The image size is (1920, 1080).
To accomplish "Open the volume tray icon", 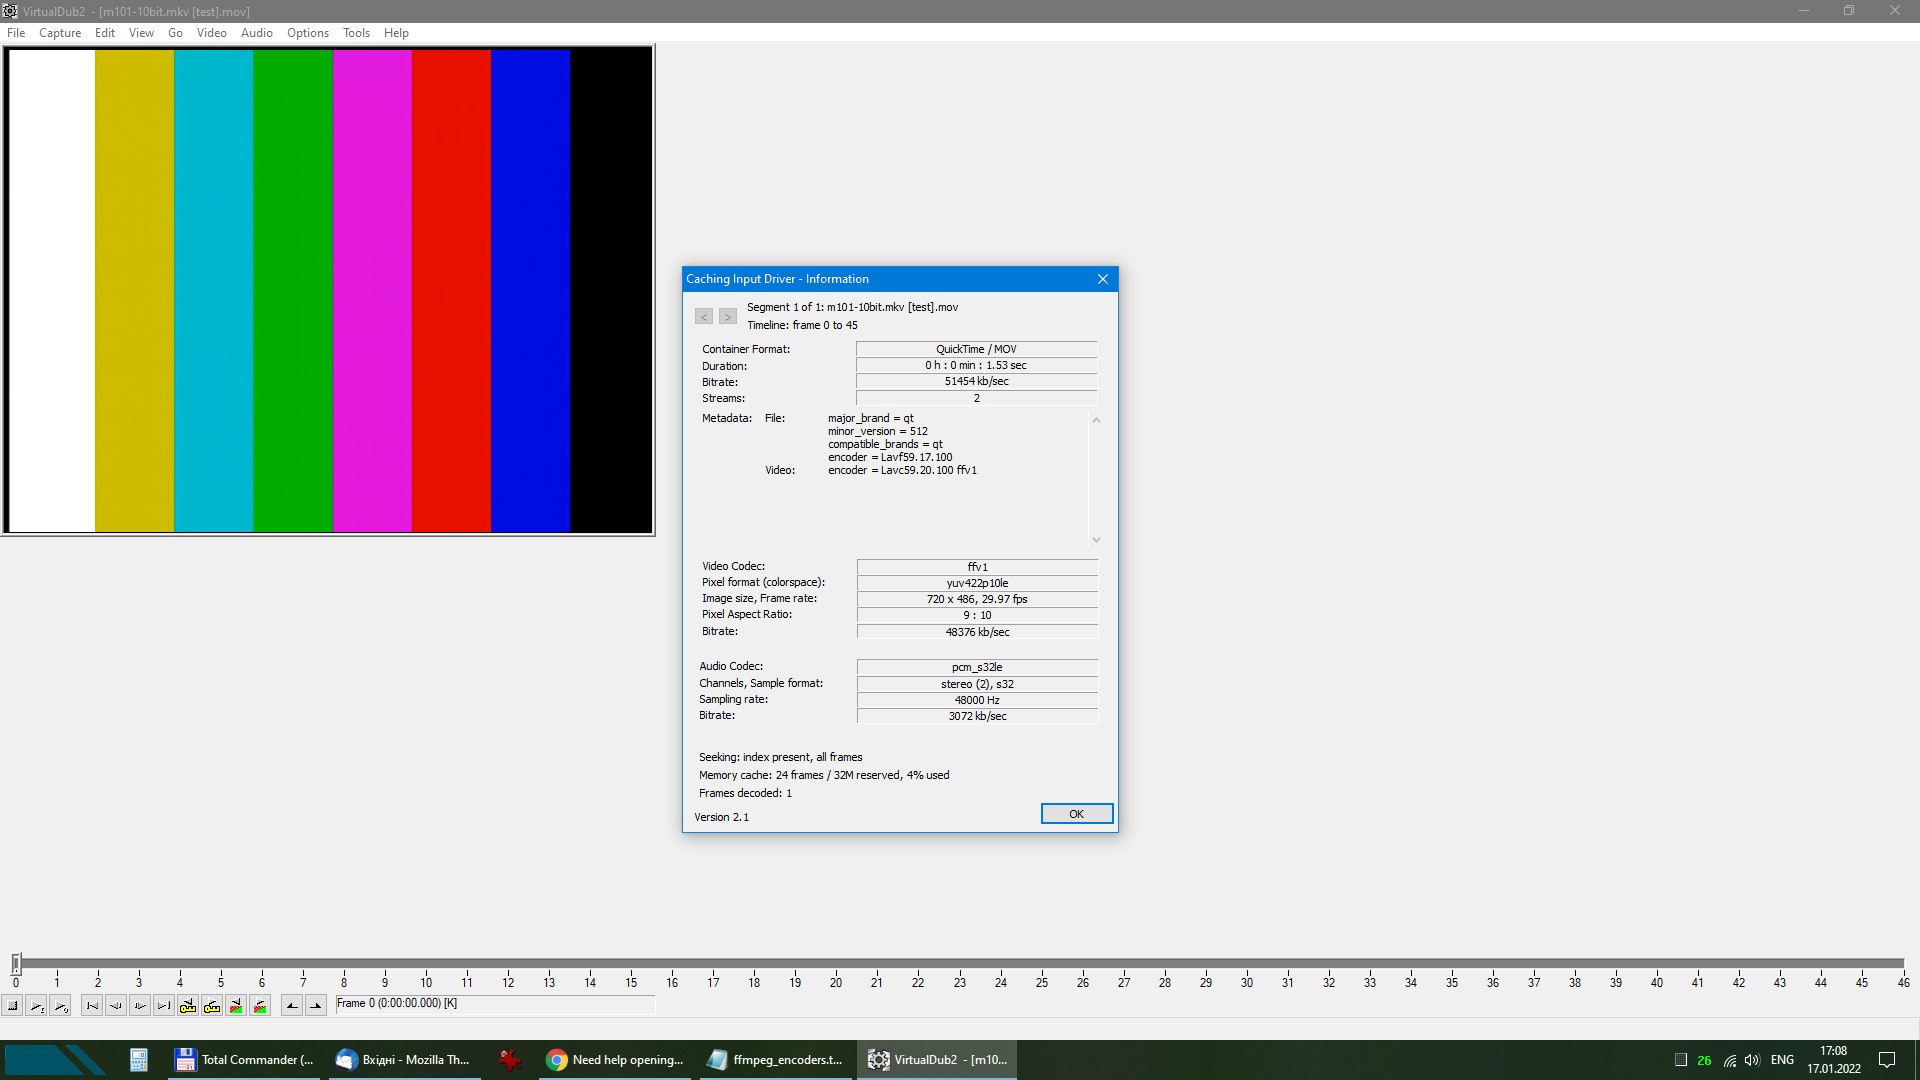I will [1752, 1060].
